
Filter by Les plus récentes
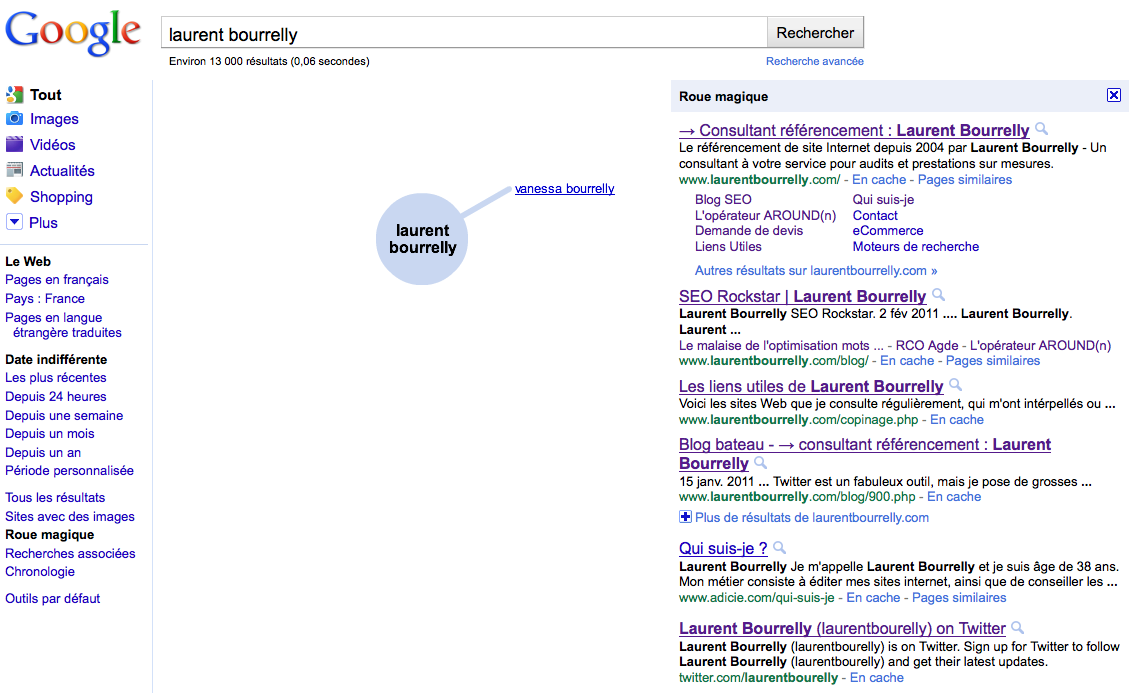click(56, 377)
